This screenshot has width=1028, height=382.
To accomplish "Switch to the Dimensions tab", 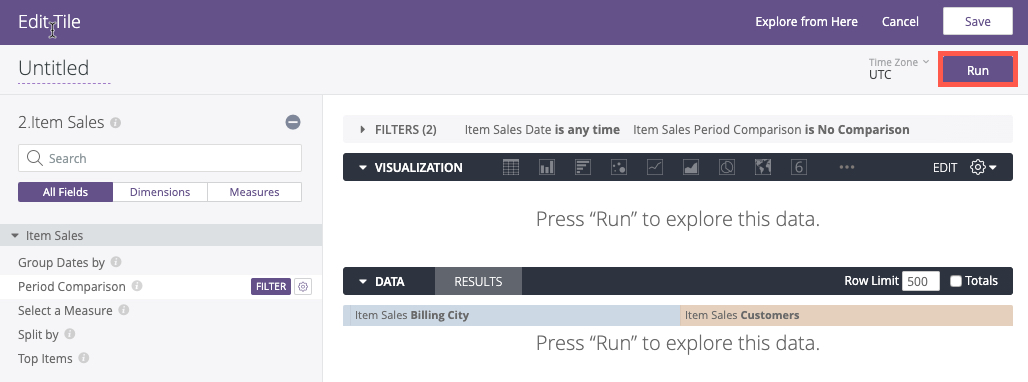I will tap(160, 192).
